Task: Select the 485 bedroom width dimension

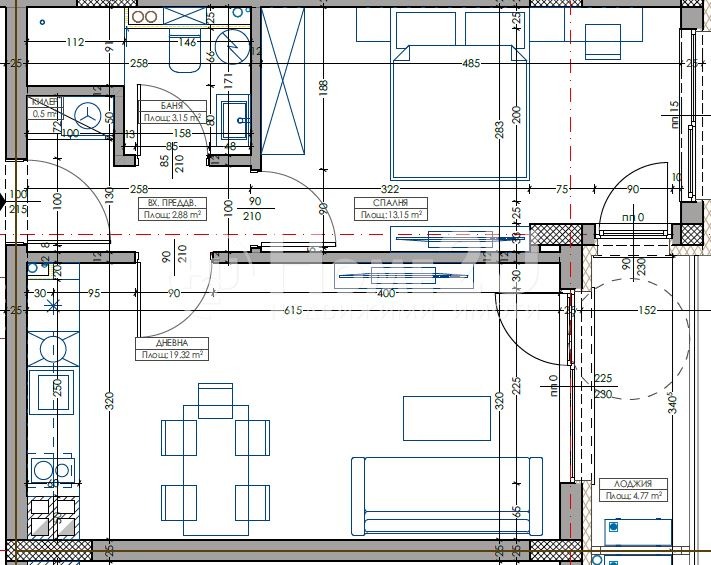Action: (471, 64)
